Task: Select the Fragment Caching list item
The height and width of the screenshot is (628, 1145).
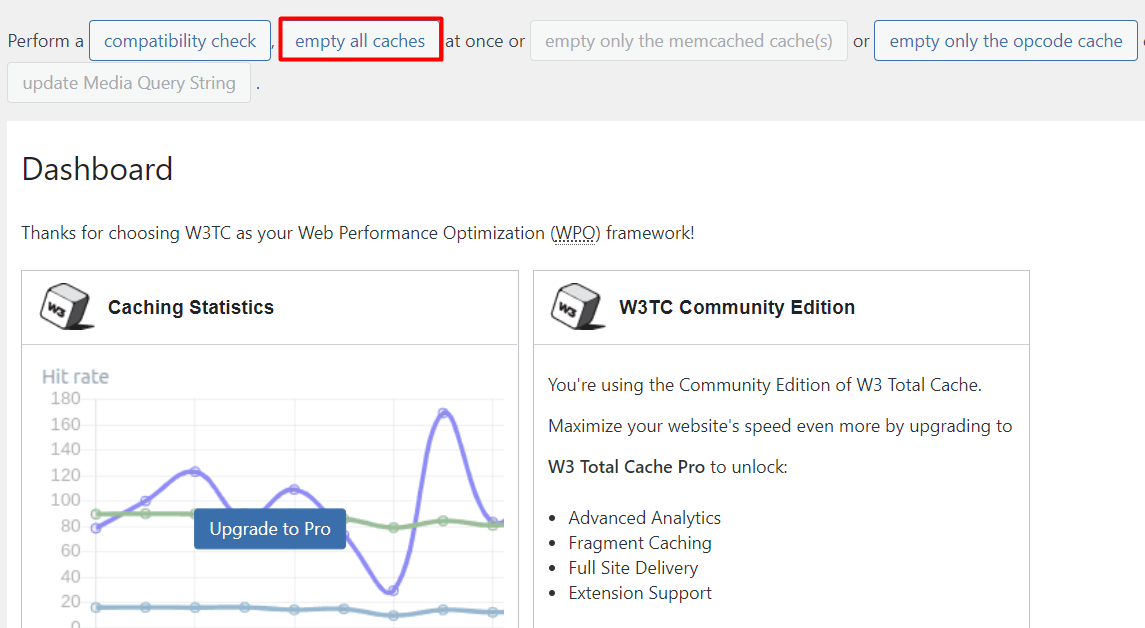Action: tap(640, 542)
